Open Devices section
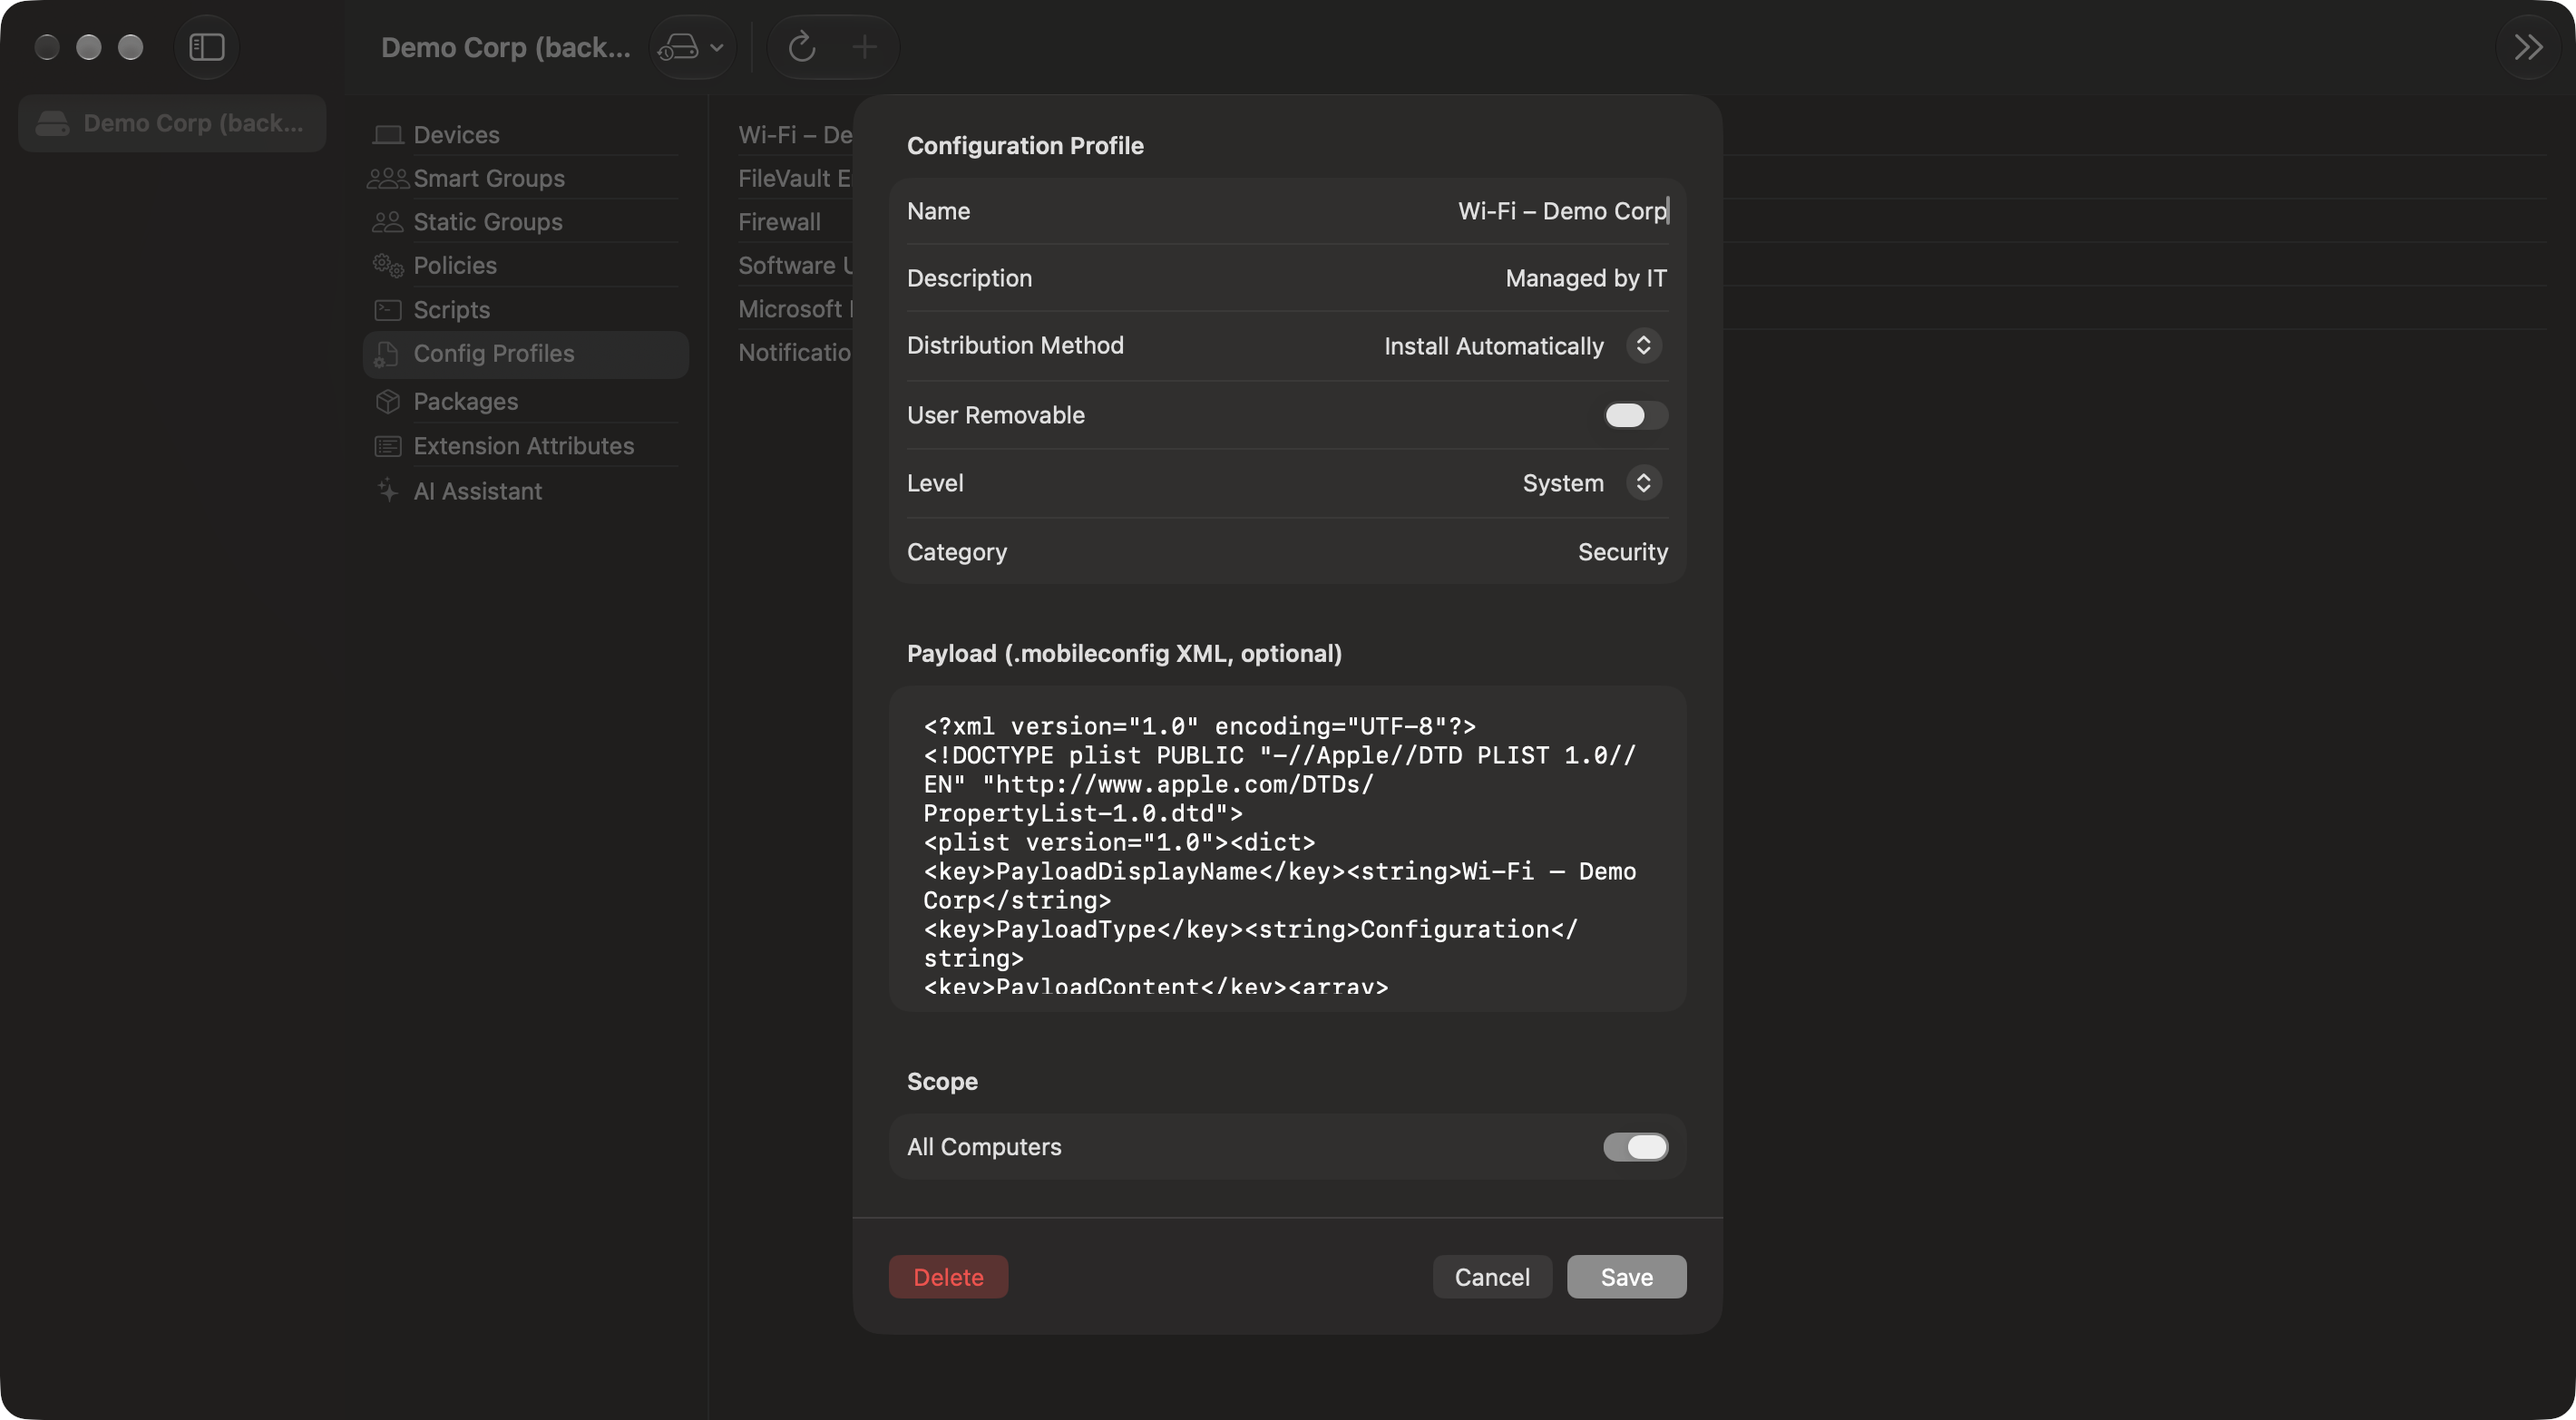2576x1420 pixels. pyautogui.click(x=526, y=134)
